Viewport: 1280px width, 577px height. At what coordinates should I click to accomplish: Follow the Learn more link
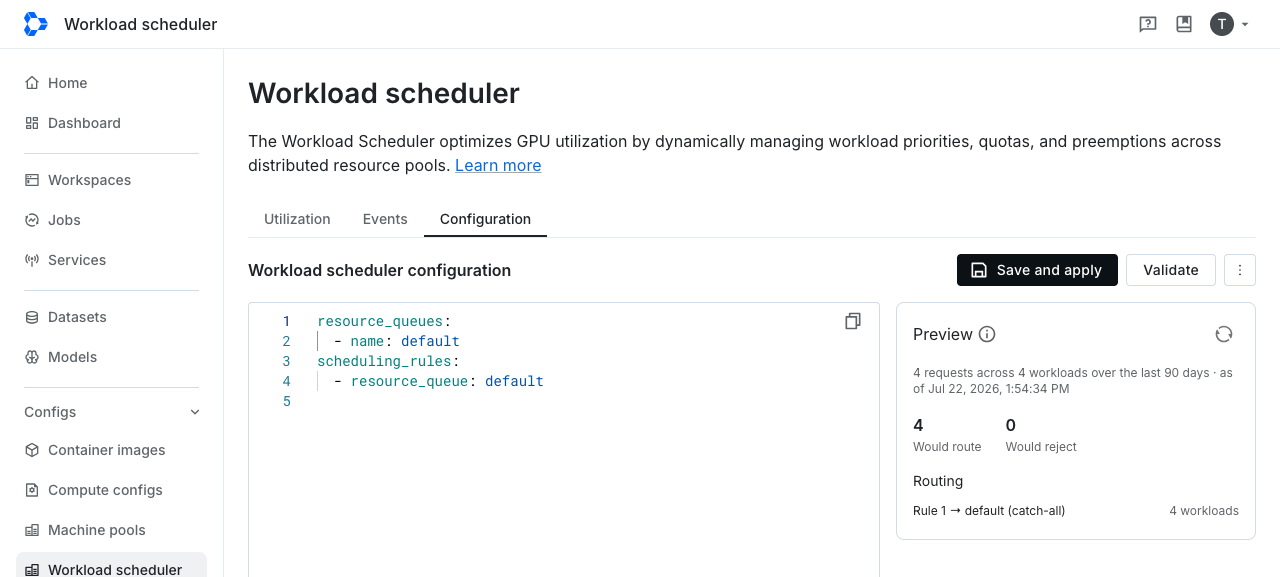(498, 165)
